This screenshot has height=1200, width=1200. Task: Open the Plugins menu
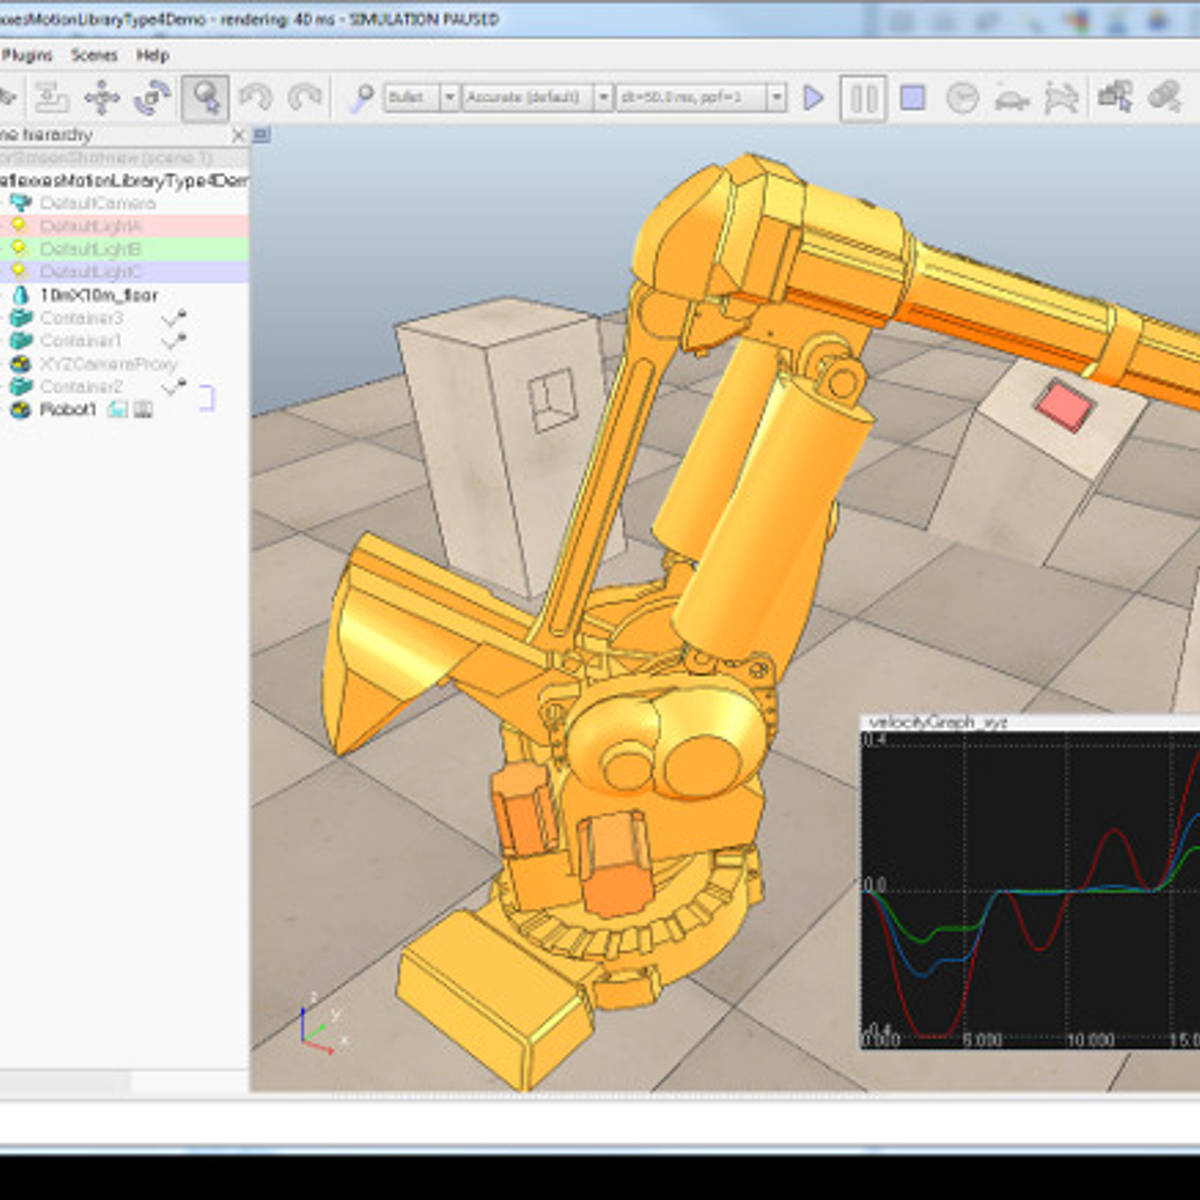27,55
